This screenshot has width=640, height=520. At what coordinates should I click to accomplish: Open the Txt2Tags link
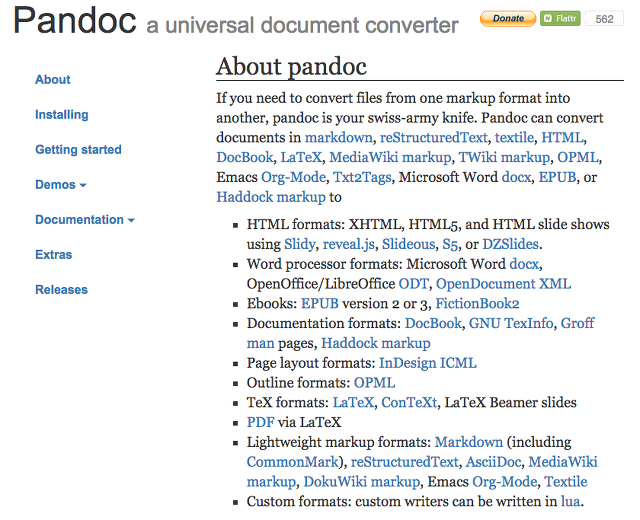[362, 177]
